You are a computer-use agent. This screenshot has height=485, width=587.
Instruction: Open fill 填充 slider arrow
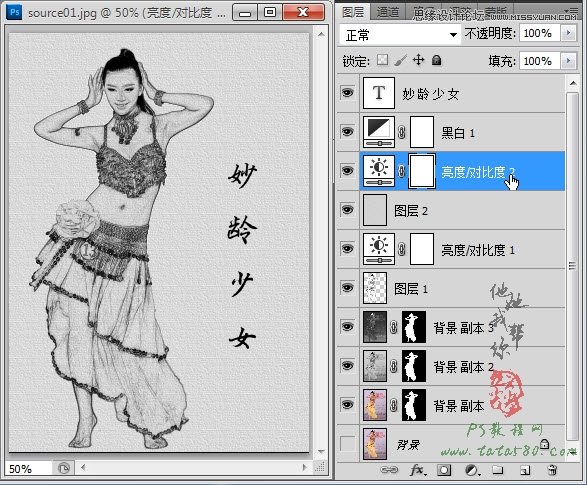click(x=569, y=61)
